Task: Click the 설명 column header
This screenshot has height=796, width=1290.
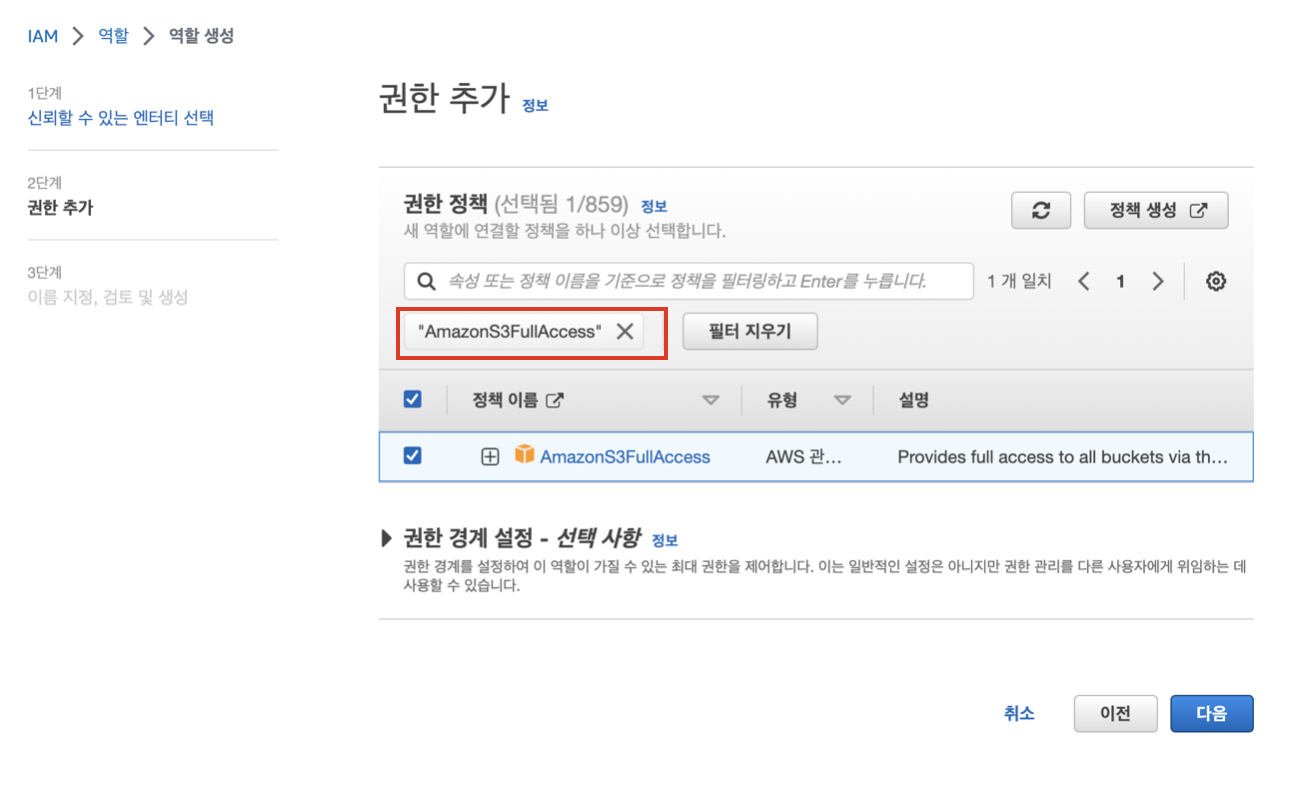Action: (x=914, y=400)
